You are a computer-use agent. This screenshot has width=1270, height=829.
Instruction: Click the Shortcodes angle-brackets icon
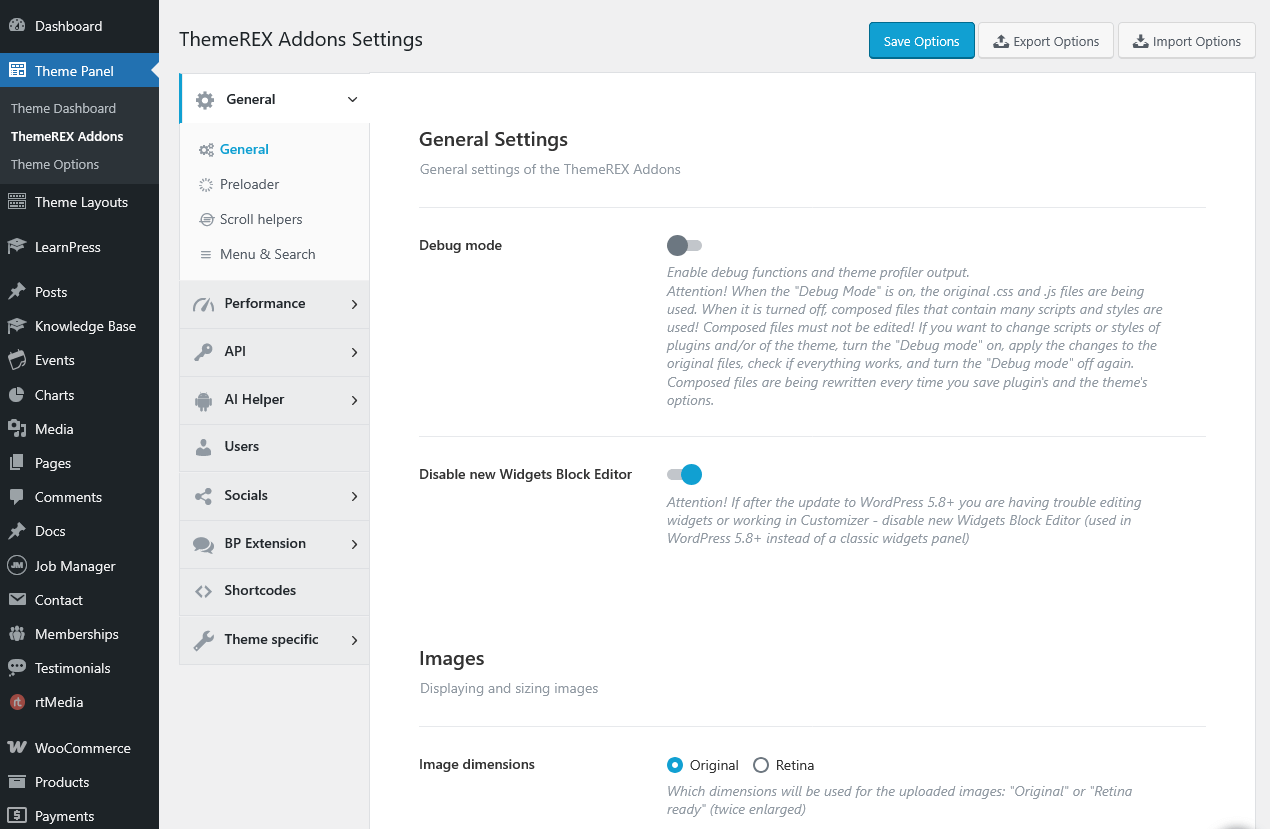204,591
